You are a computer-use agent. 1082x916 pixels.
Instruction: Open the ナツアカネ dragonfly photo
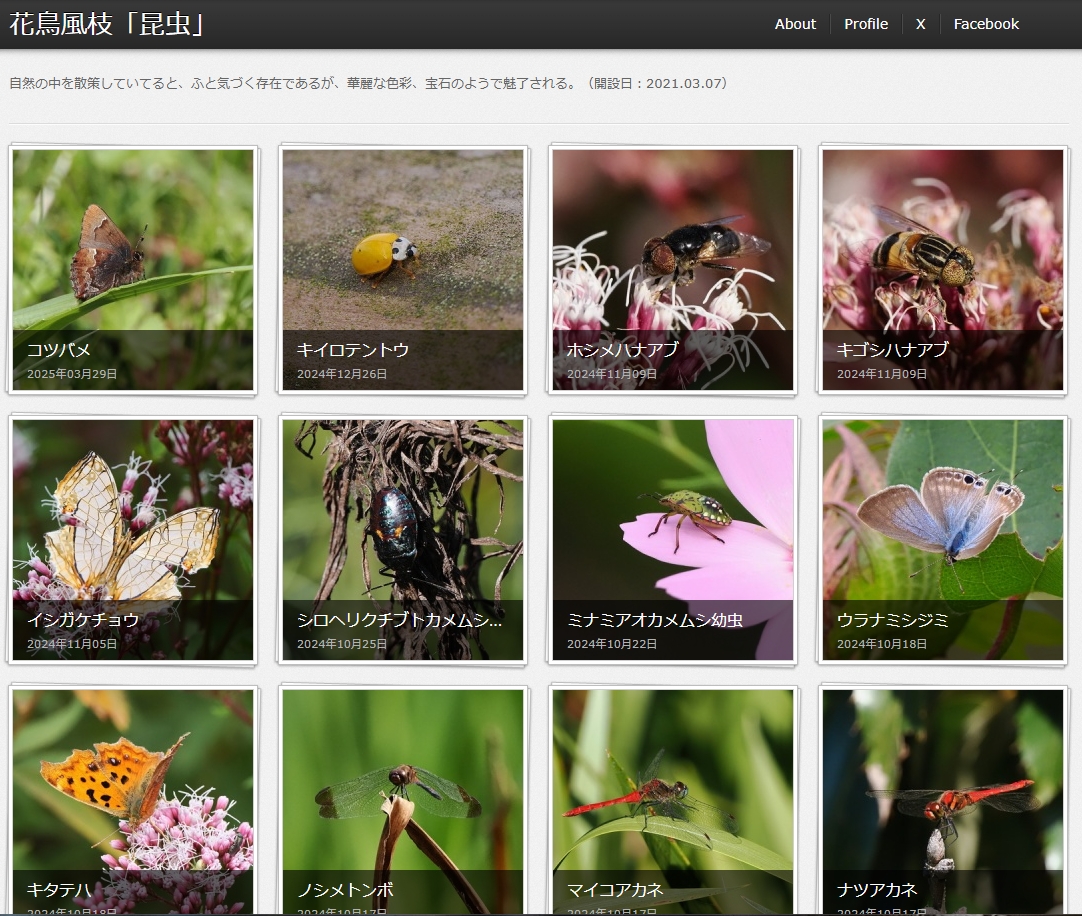(943, 802)
